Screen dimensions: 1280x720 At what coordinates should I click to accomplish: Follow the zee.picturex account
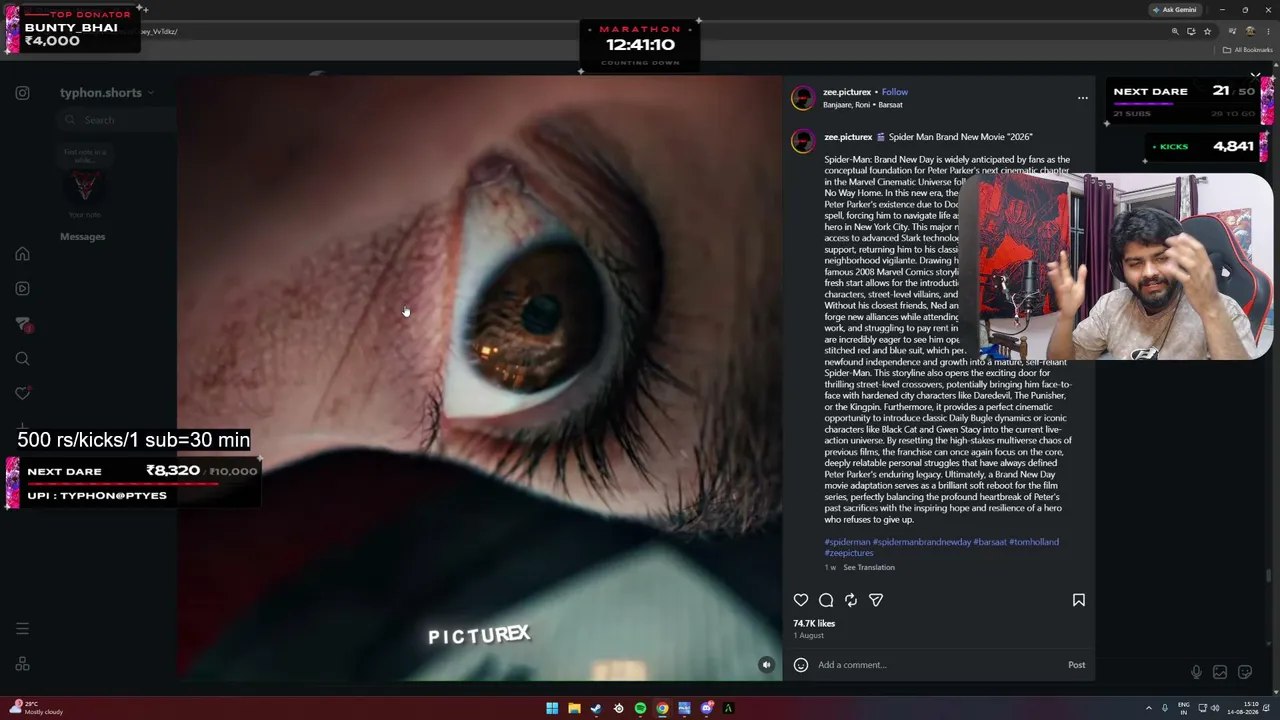click(x=895, y=92)
